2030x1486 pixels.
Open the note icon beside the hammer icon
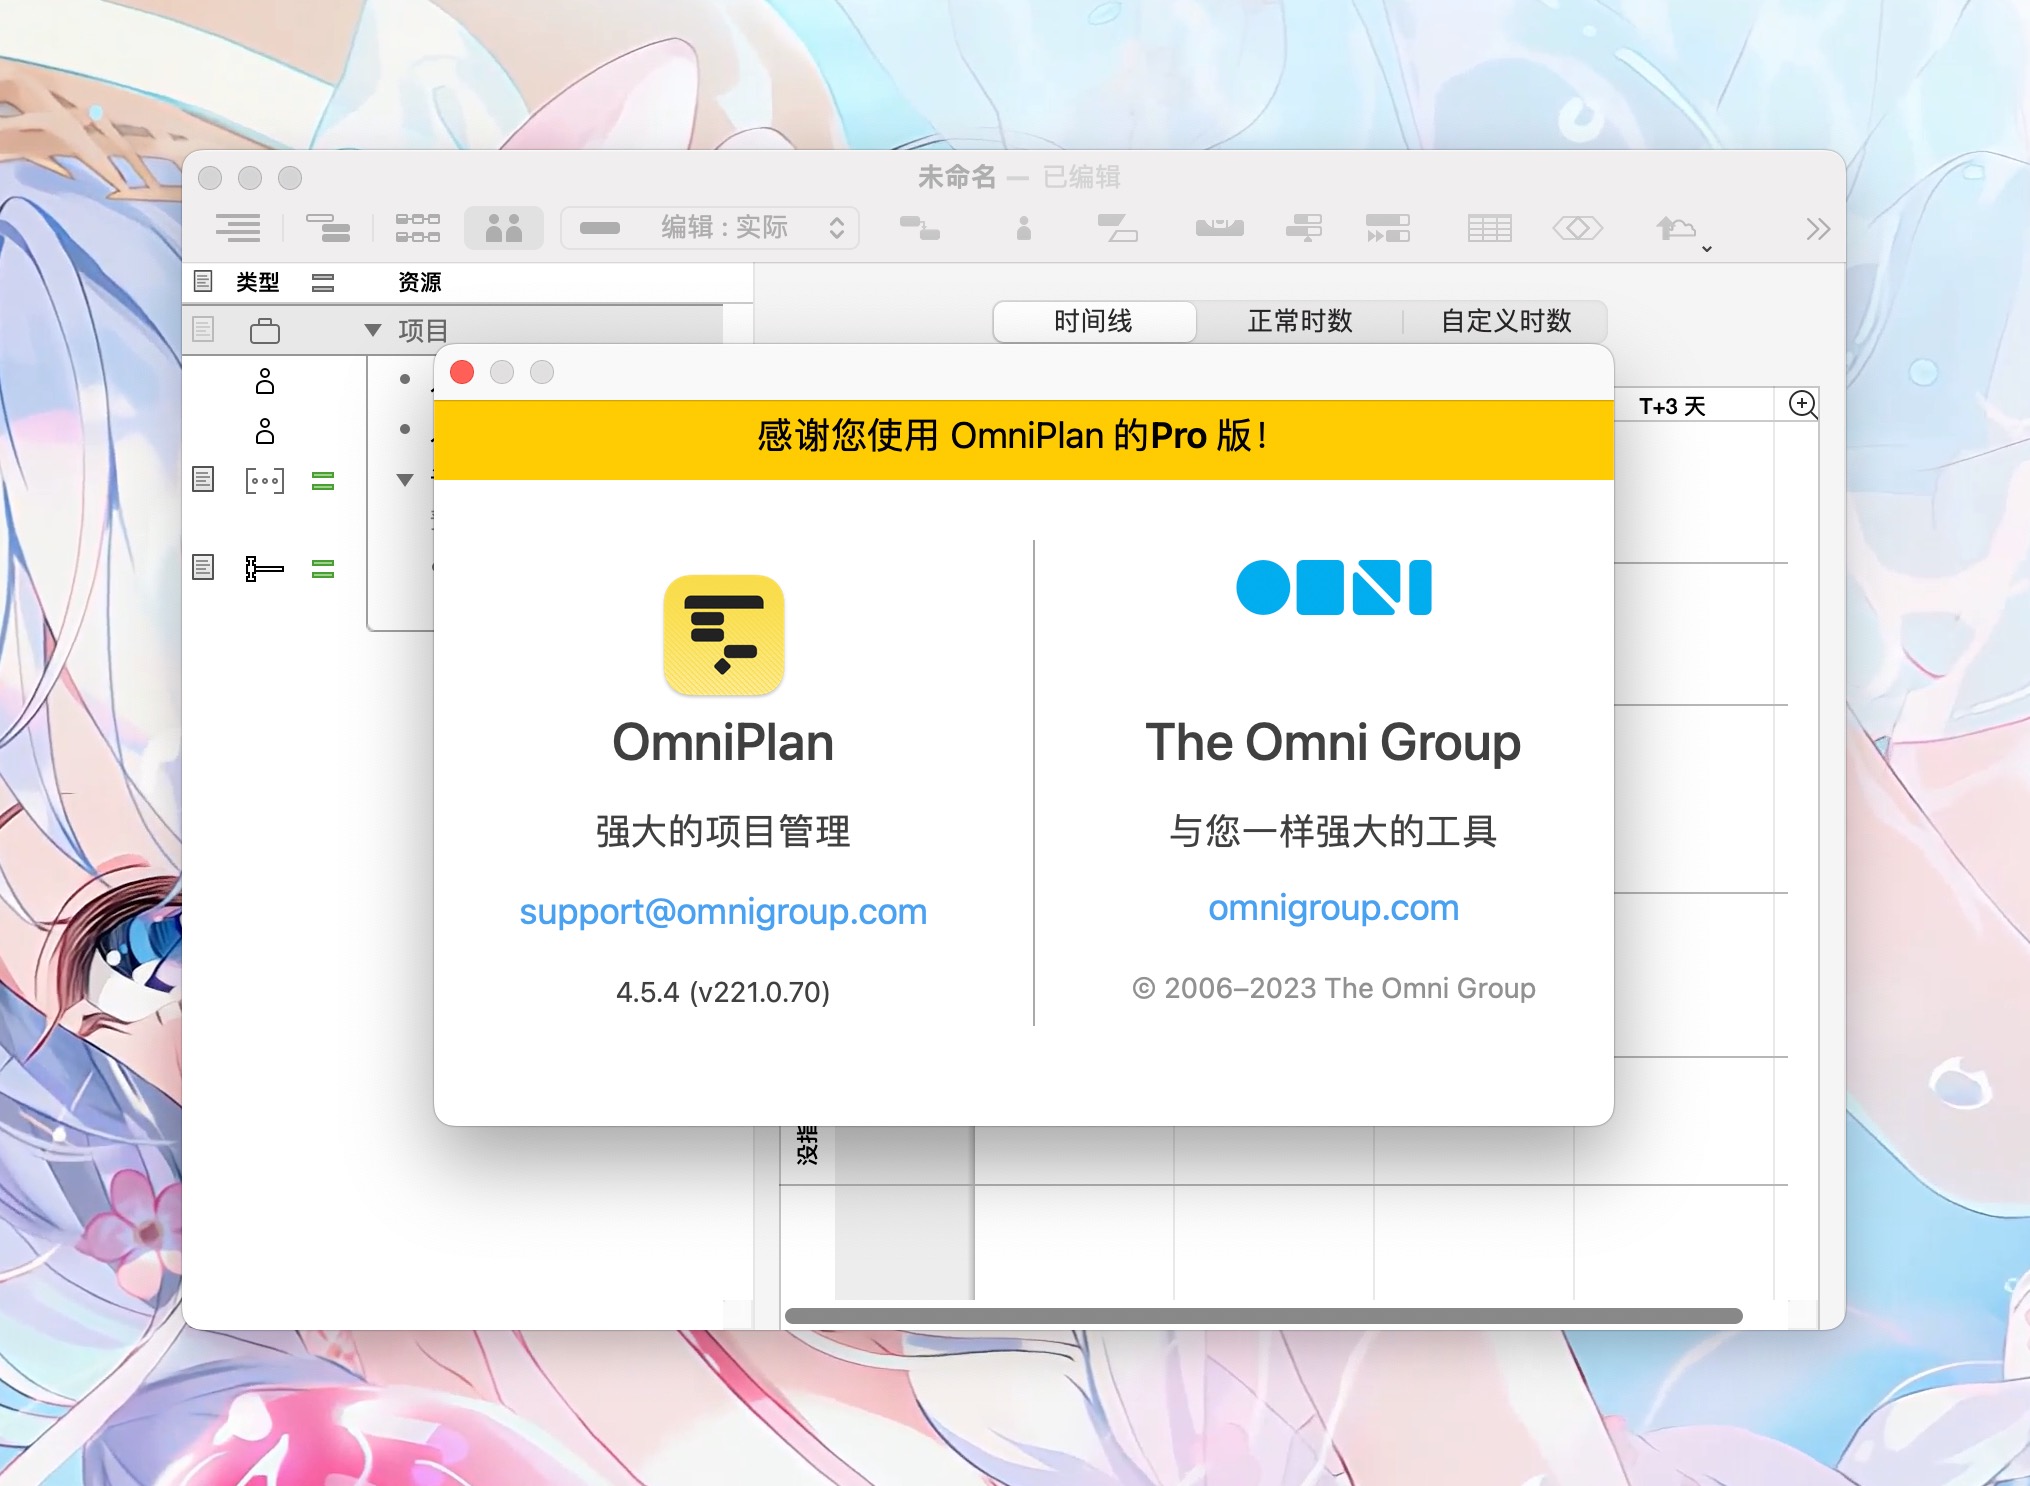click(x=203, y=568)
